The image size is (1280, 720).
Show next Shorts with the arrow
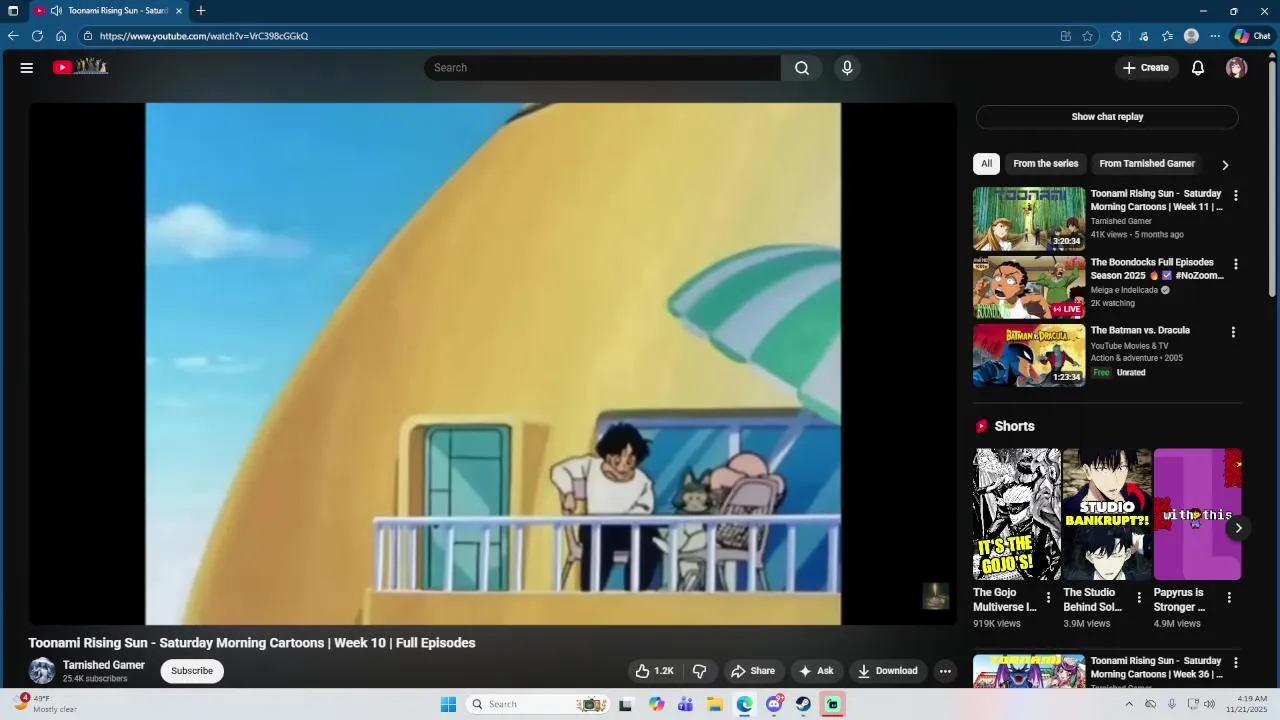1238,528
